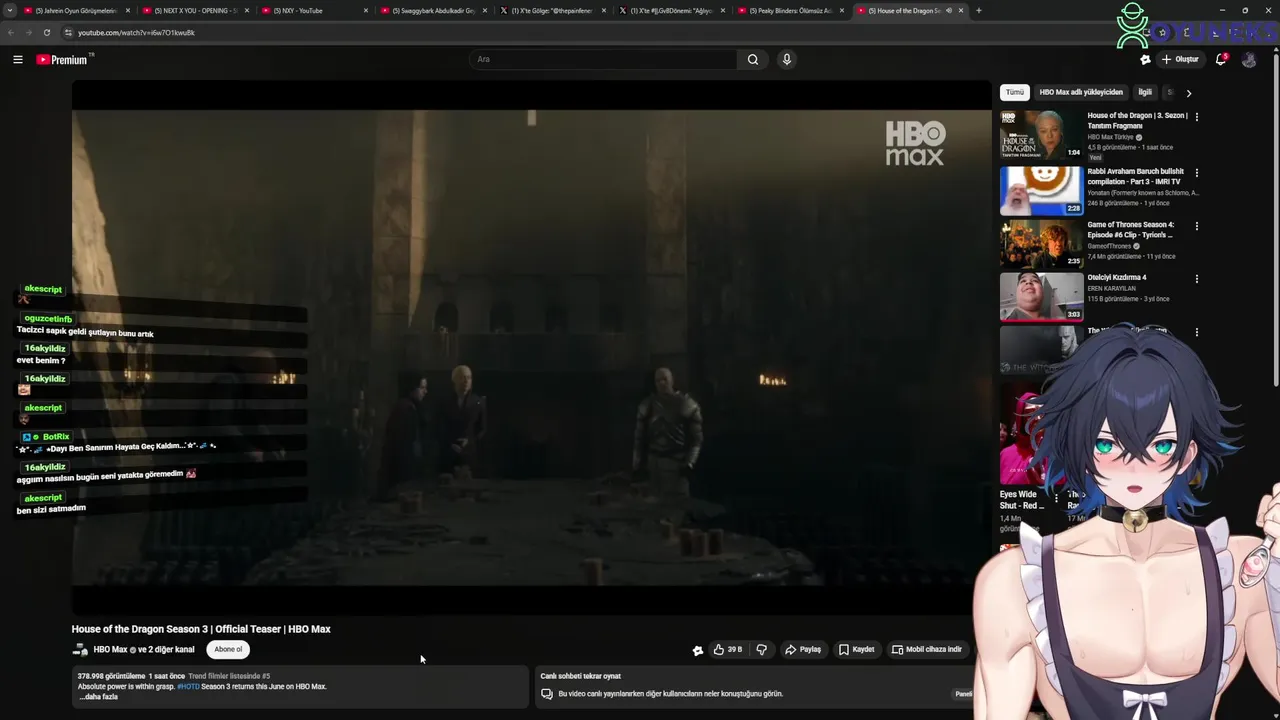The image size is (1280, 720).
Task: Switch to the NEXT X YOU - OPENING tab
Action: click(195, 11)
